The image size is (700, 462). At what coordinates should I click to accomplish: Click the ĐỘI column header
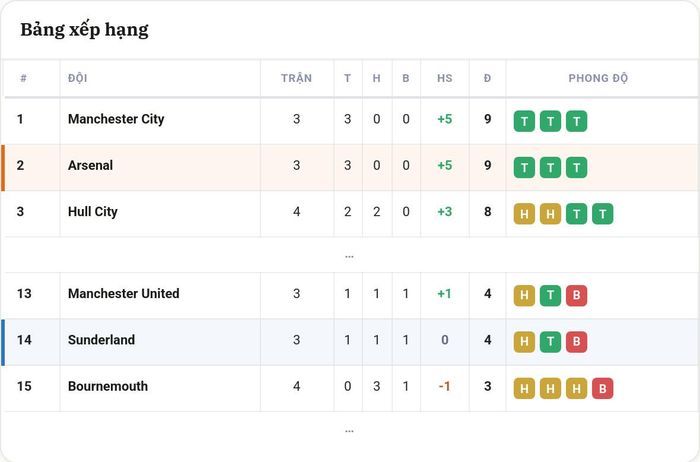tap(78, 78)
